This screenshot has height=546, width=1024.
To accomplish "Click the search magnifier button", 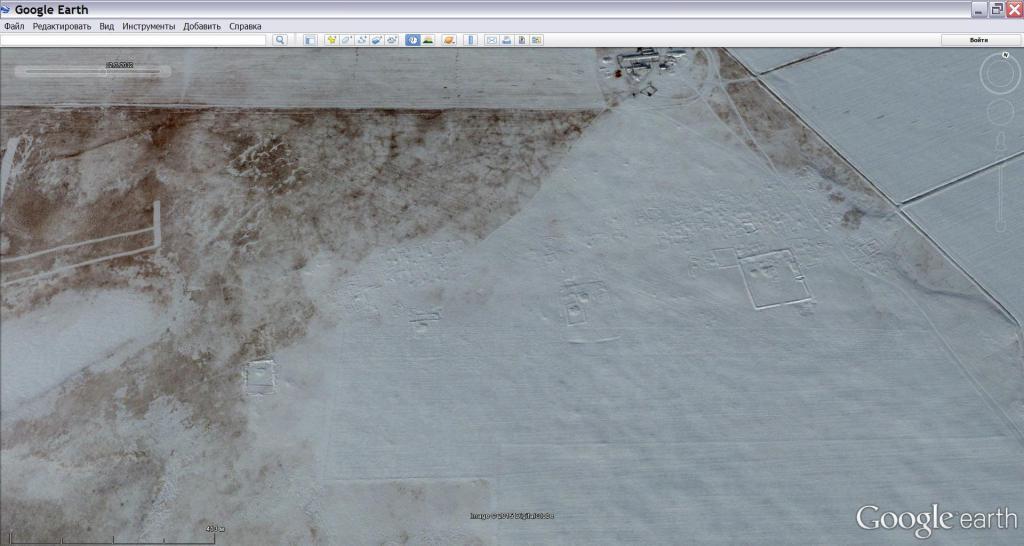I will click(280, 40).
